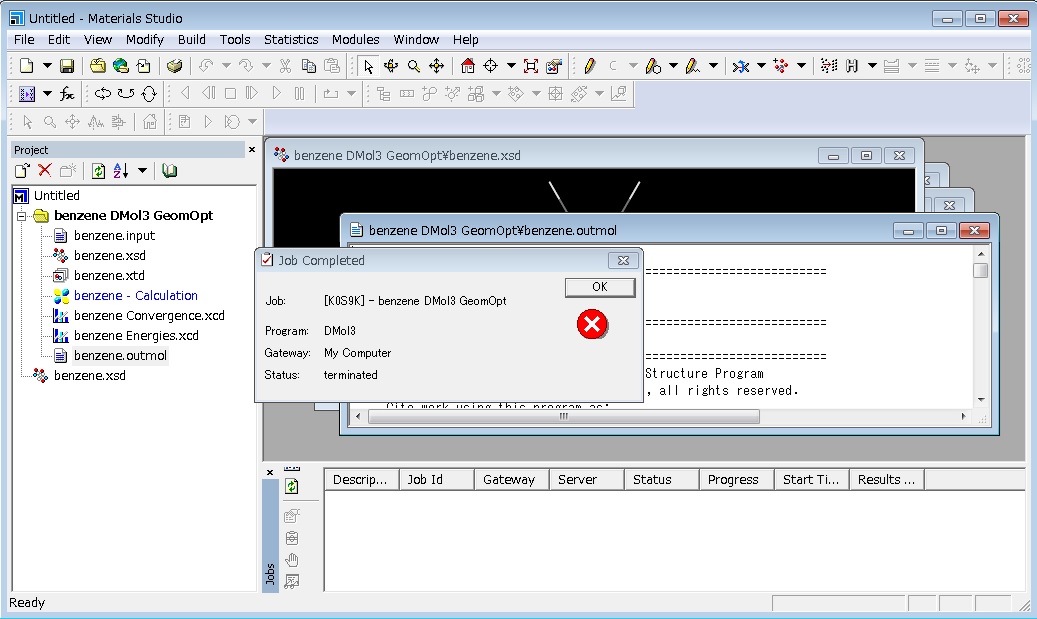Click the fx function icon
The image size is (1037, 619).
[67, 94]
